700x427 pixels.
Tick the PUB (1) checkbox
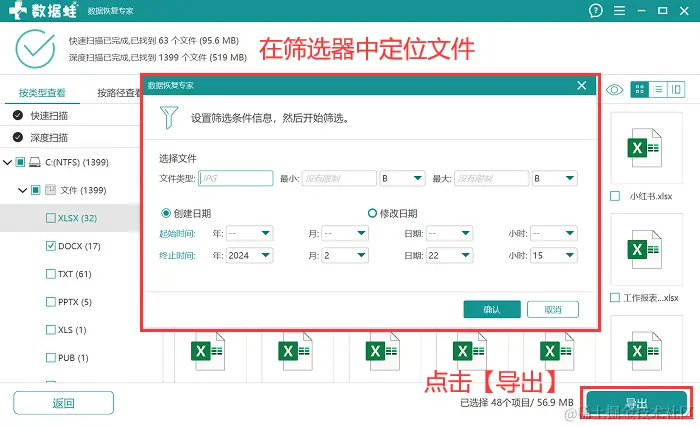(50, 358)
